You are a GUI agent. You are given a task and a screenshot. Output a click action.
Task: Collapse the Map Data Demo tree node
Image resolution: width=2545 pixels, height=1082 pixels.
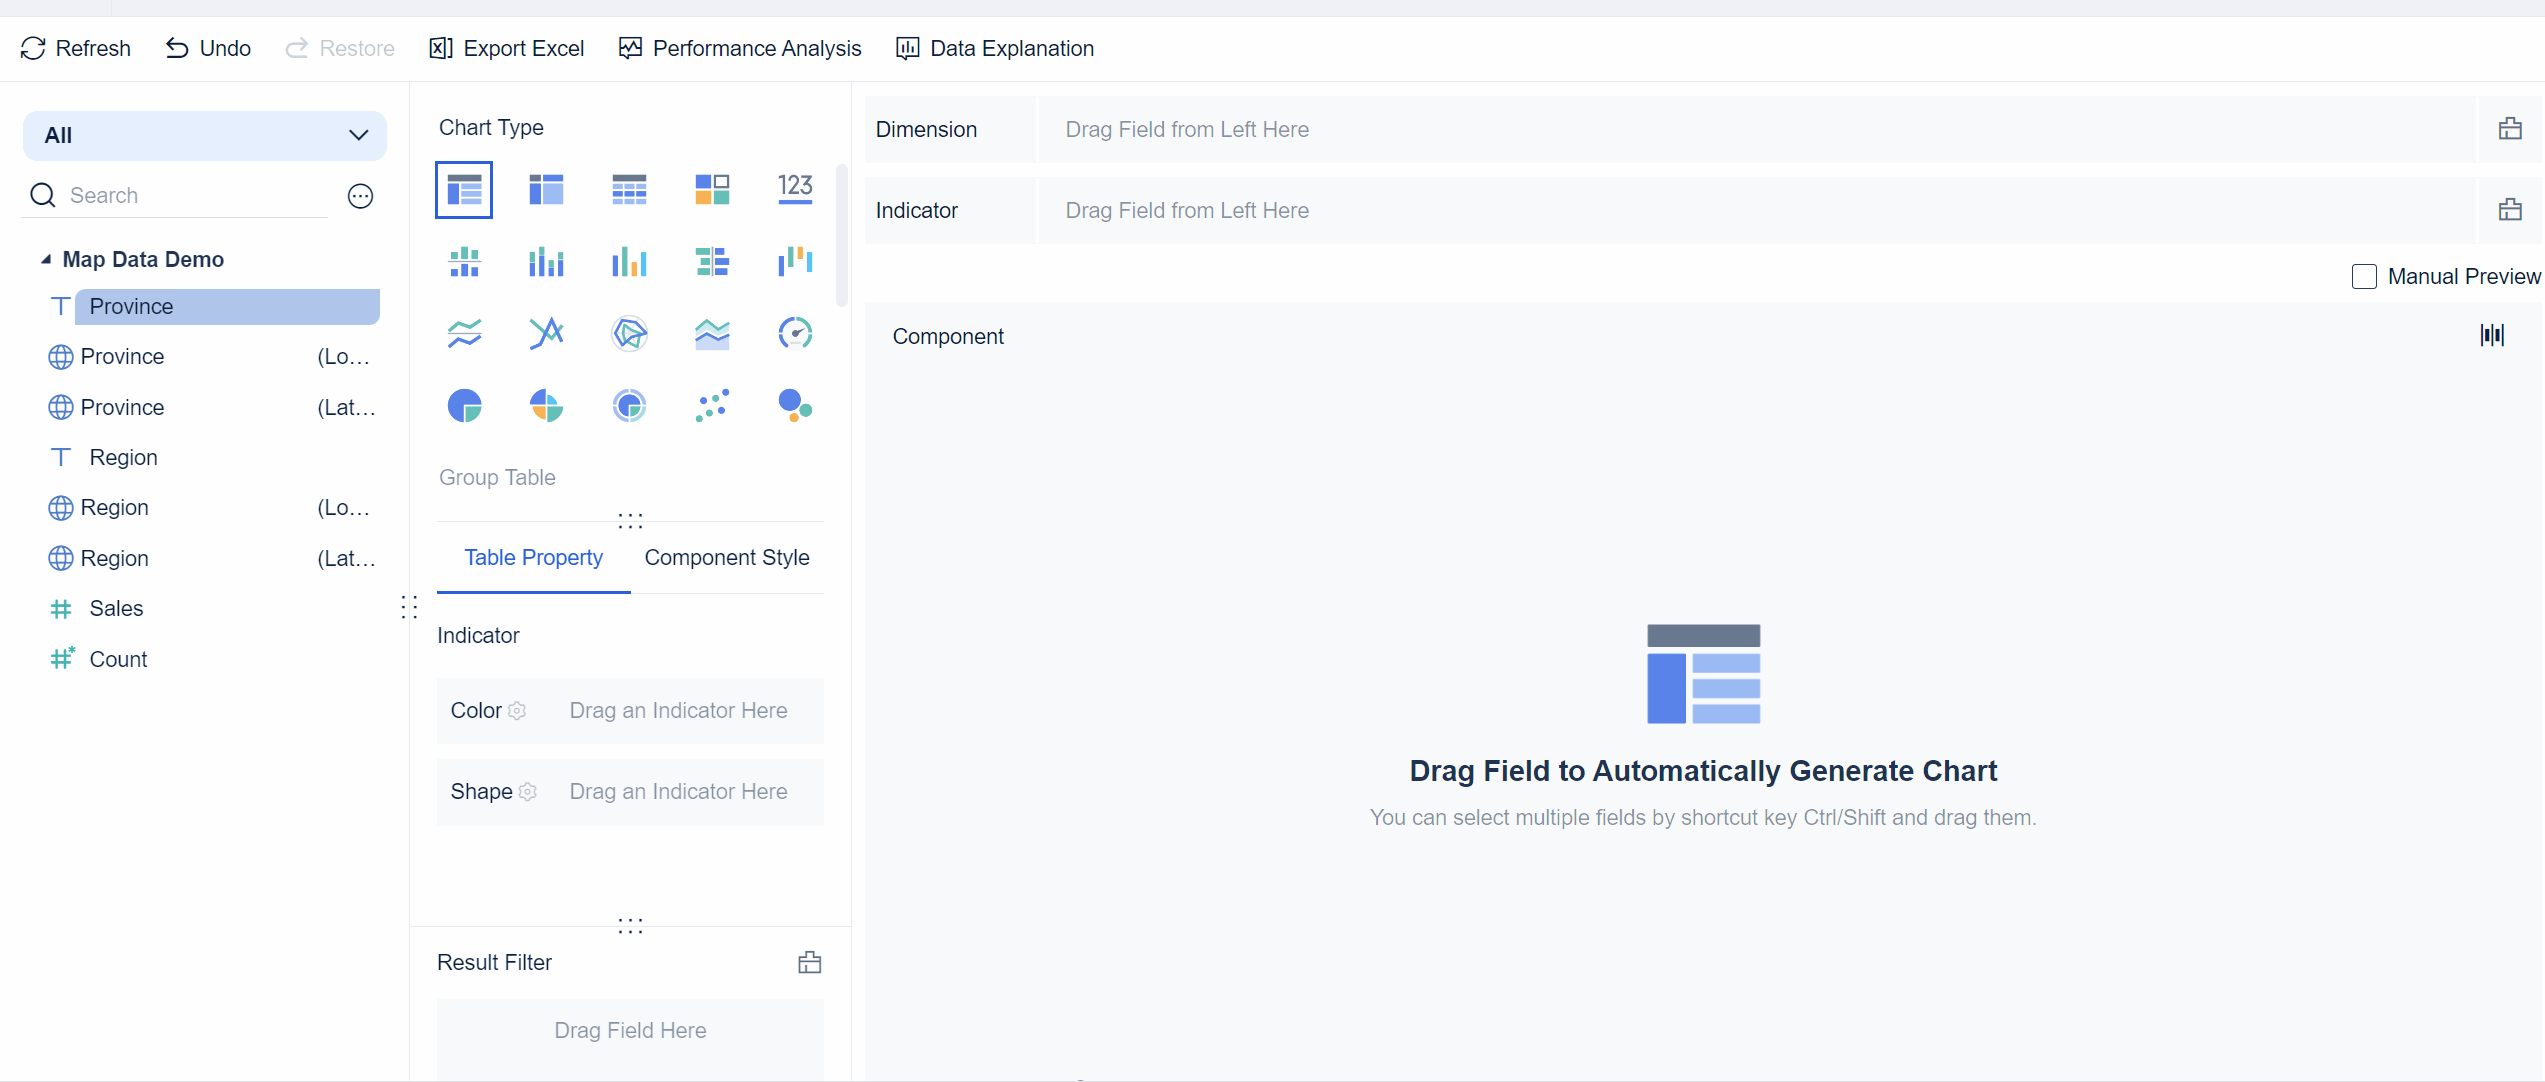[46, 259]
